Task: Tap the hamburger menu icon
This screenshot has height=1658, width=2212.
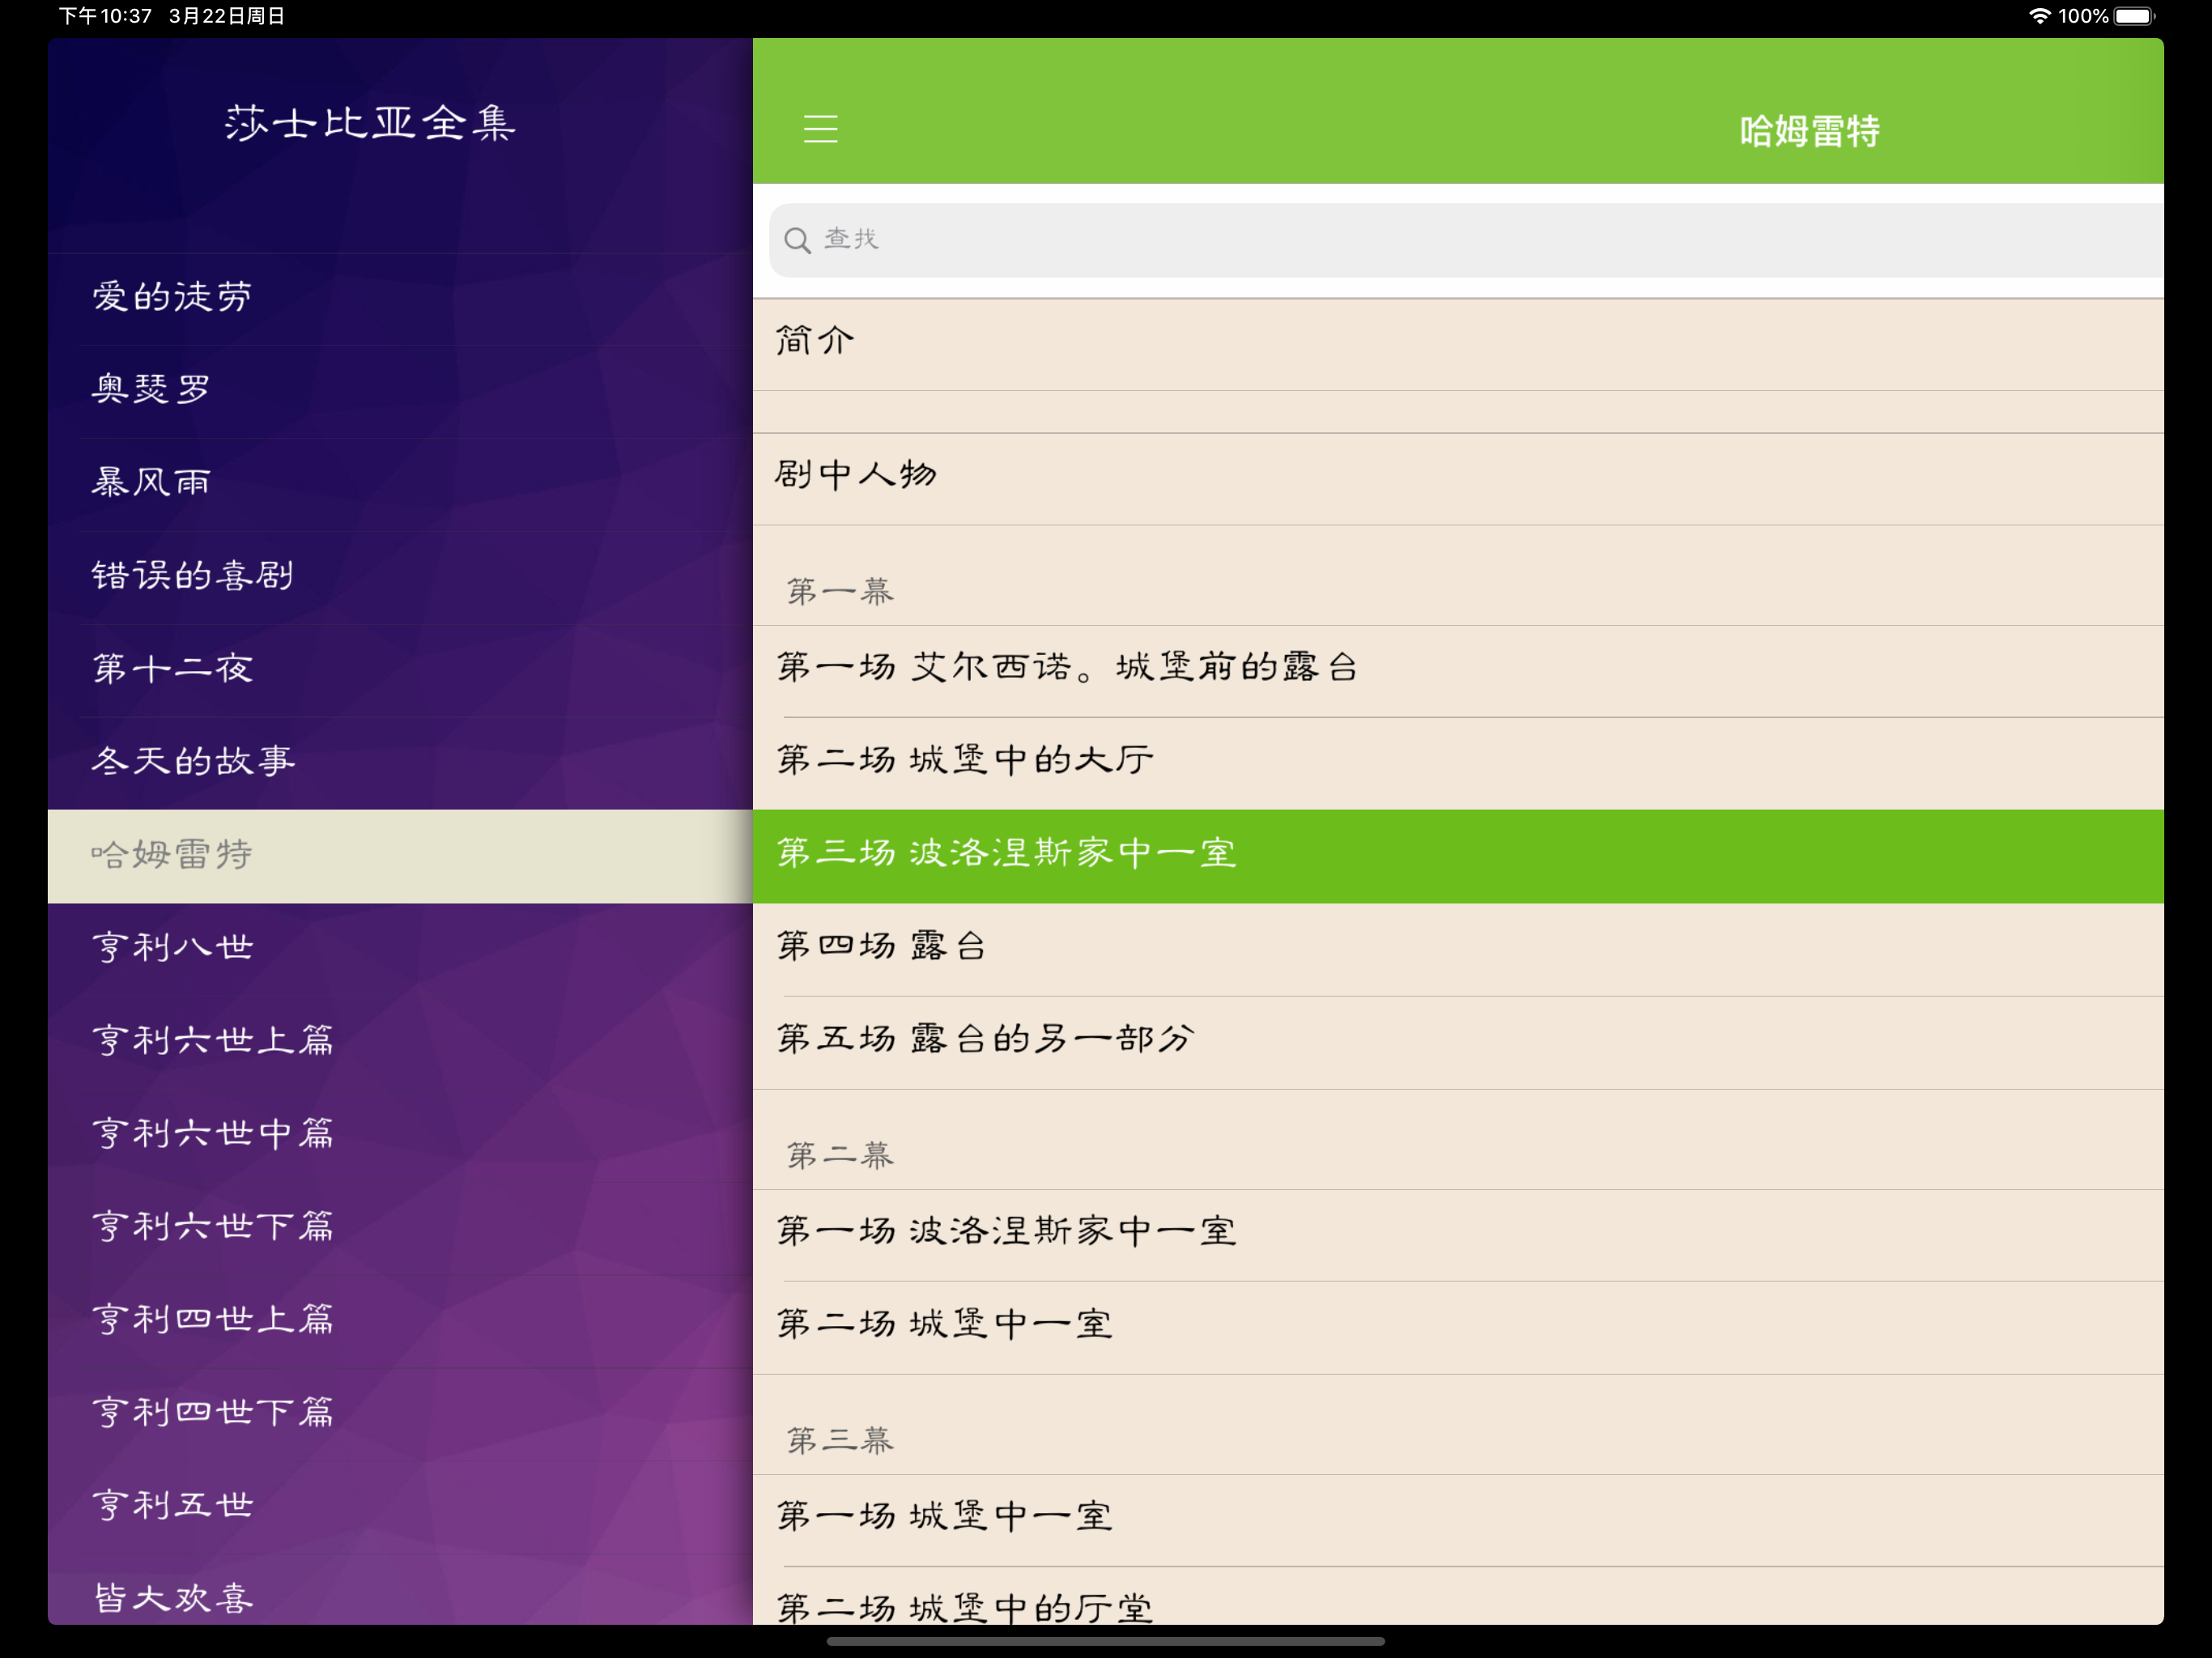Action: (820, 129)
